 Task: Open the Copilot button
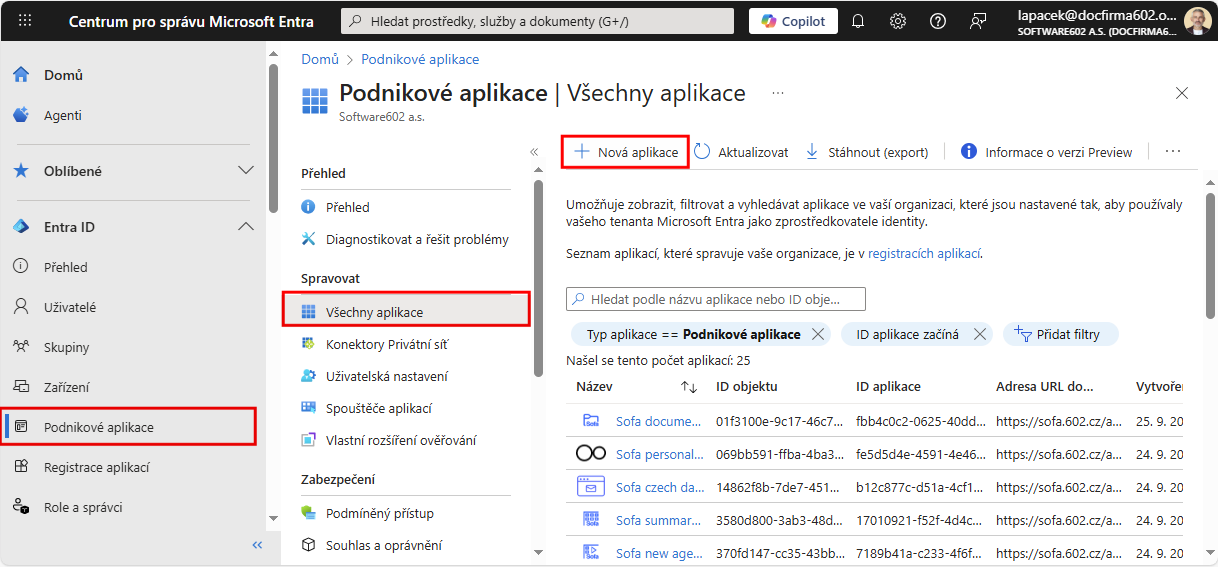click(793, 21)
